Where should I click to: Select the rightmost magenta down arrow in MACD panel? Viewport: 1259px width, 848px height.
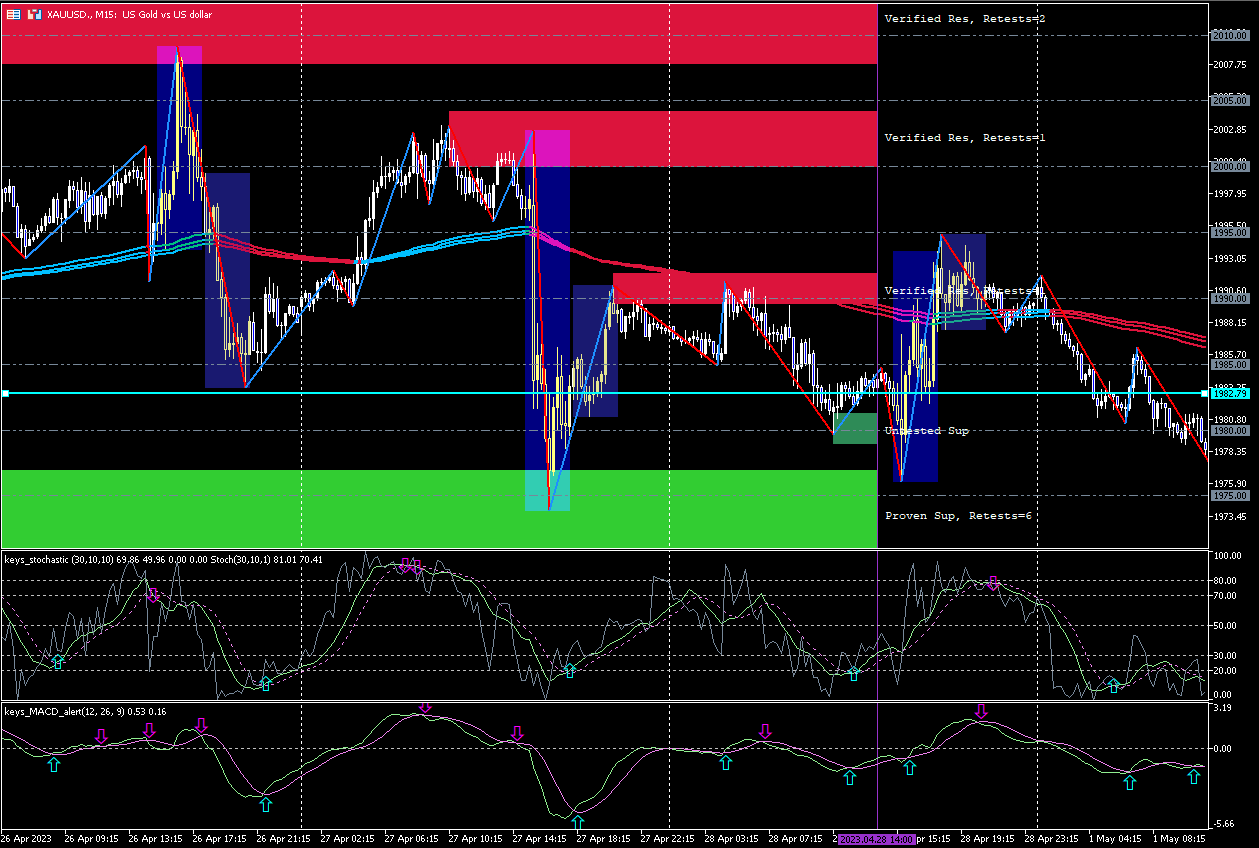tap(981, 711)
